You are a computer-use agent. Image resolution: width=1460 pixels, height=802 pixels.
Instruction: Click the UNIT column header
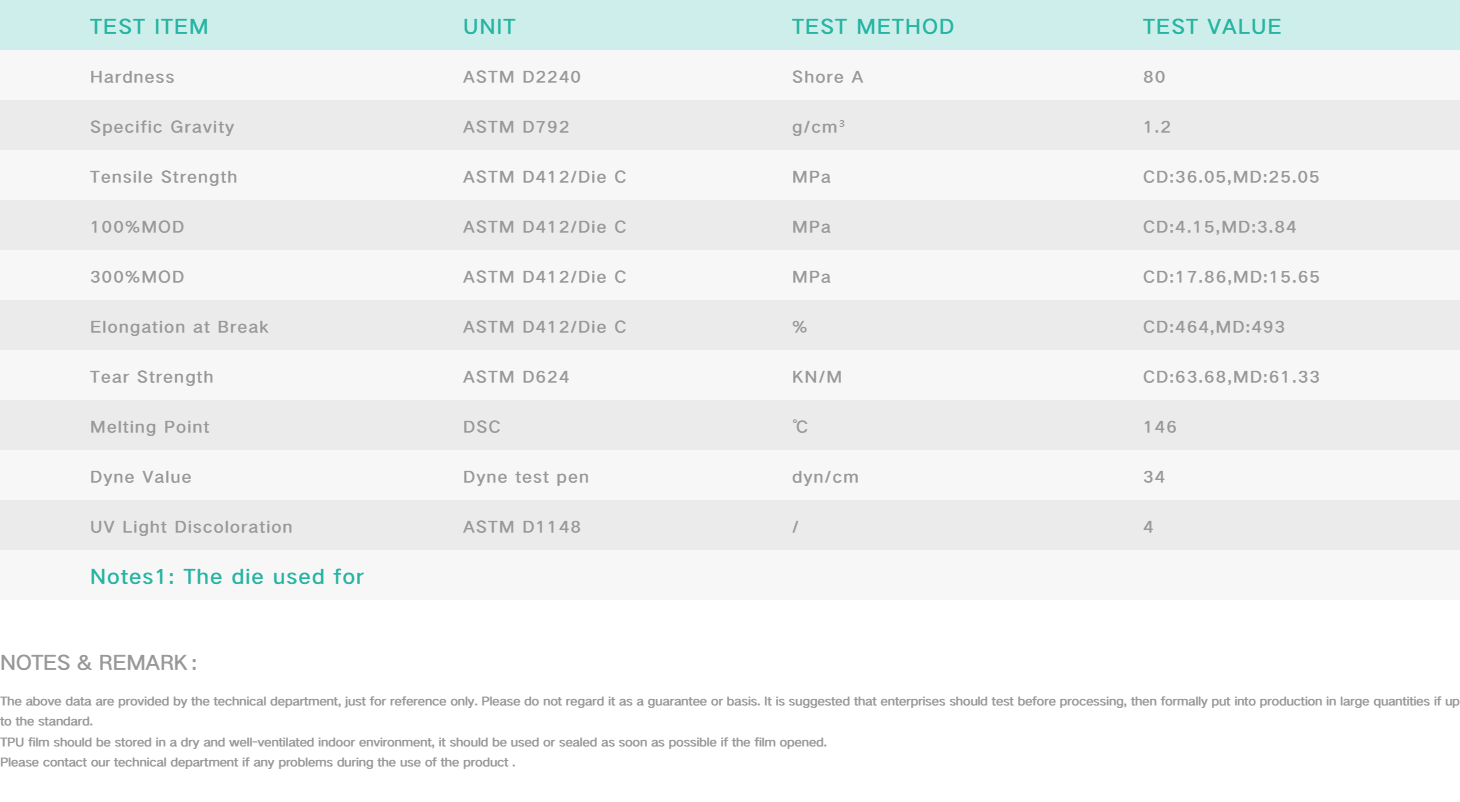(x=489, y=27)
